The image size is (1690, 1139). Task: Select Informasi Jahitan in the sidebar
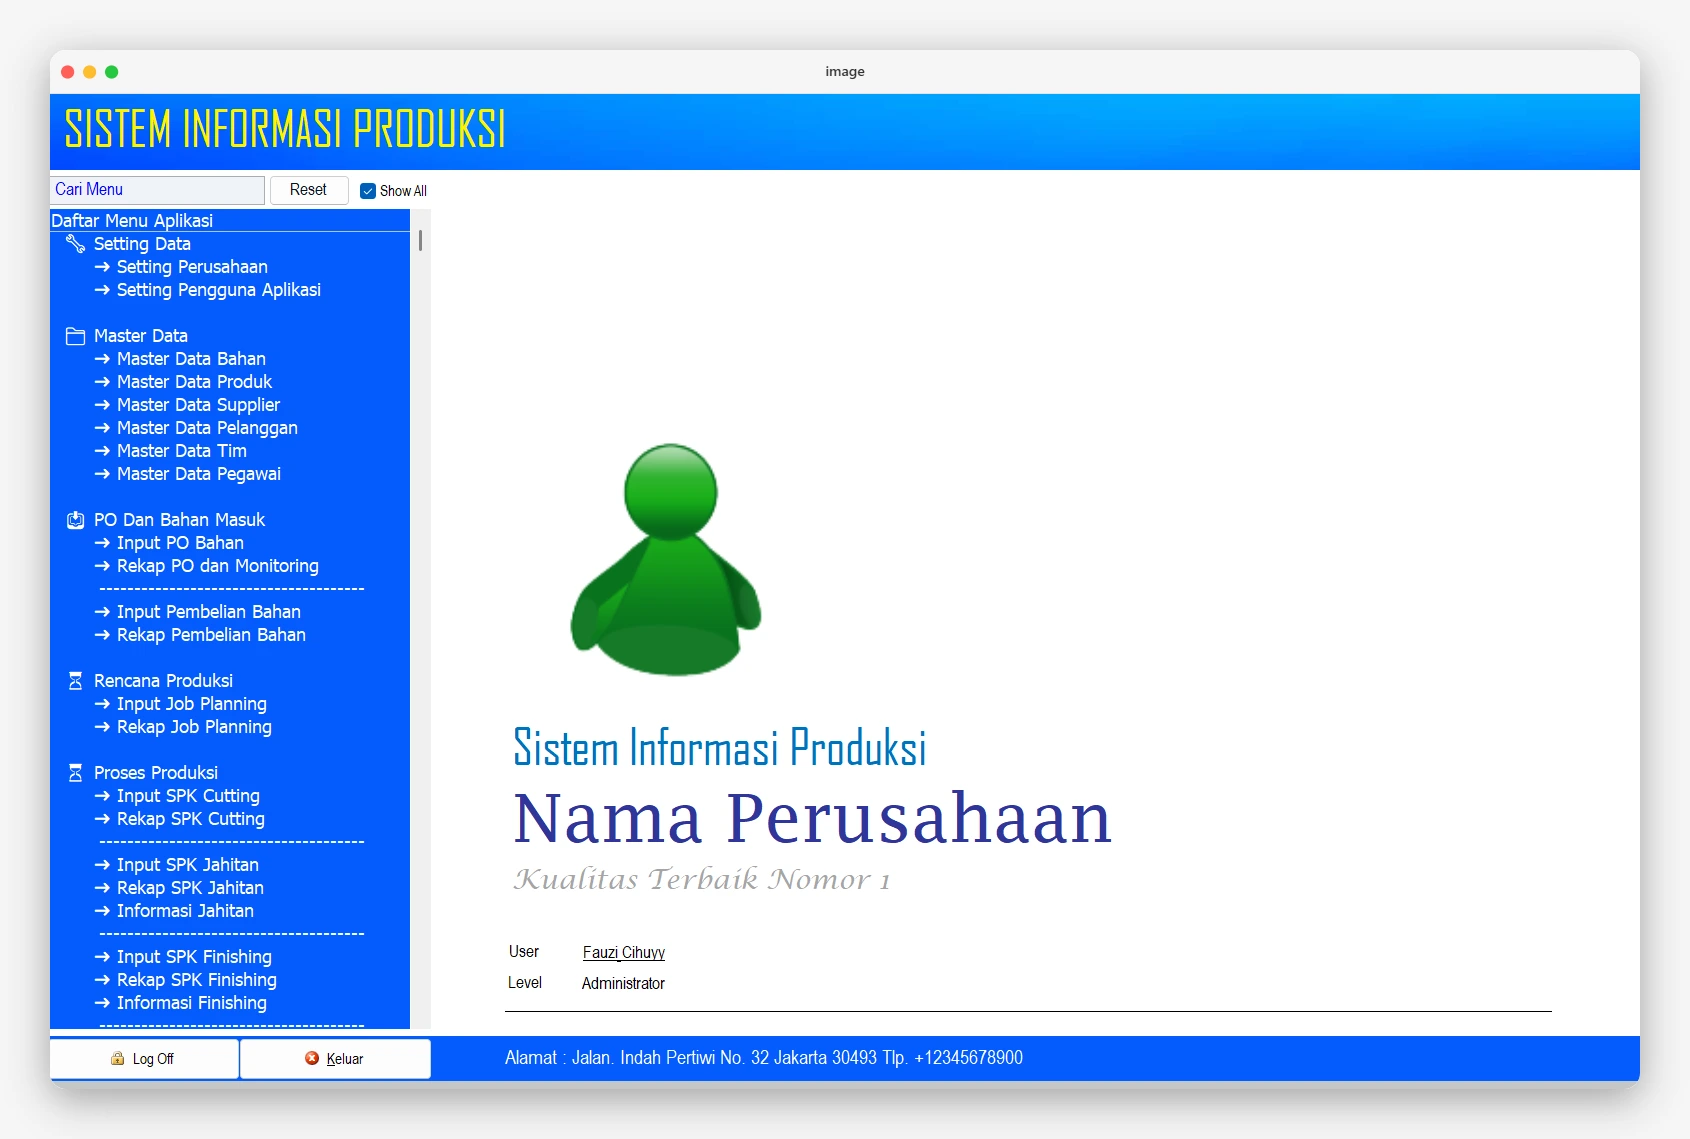(184, 911)
